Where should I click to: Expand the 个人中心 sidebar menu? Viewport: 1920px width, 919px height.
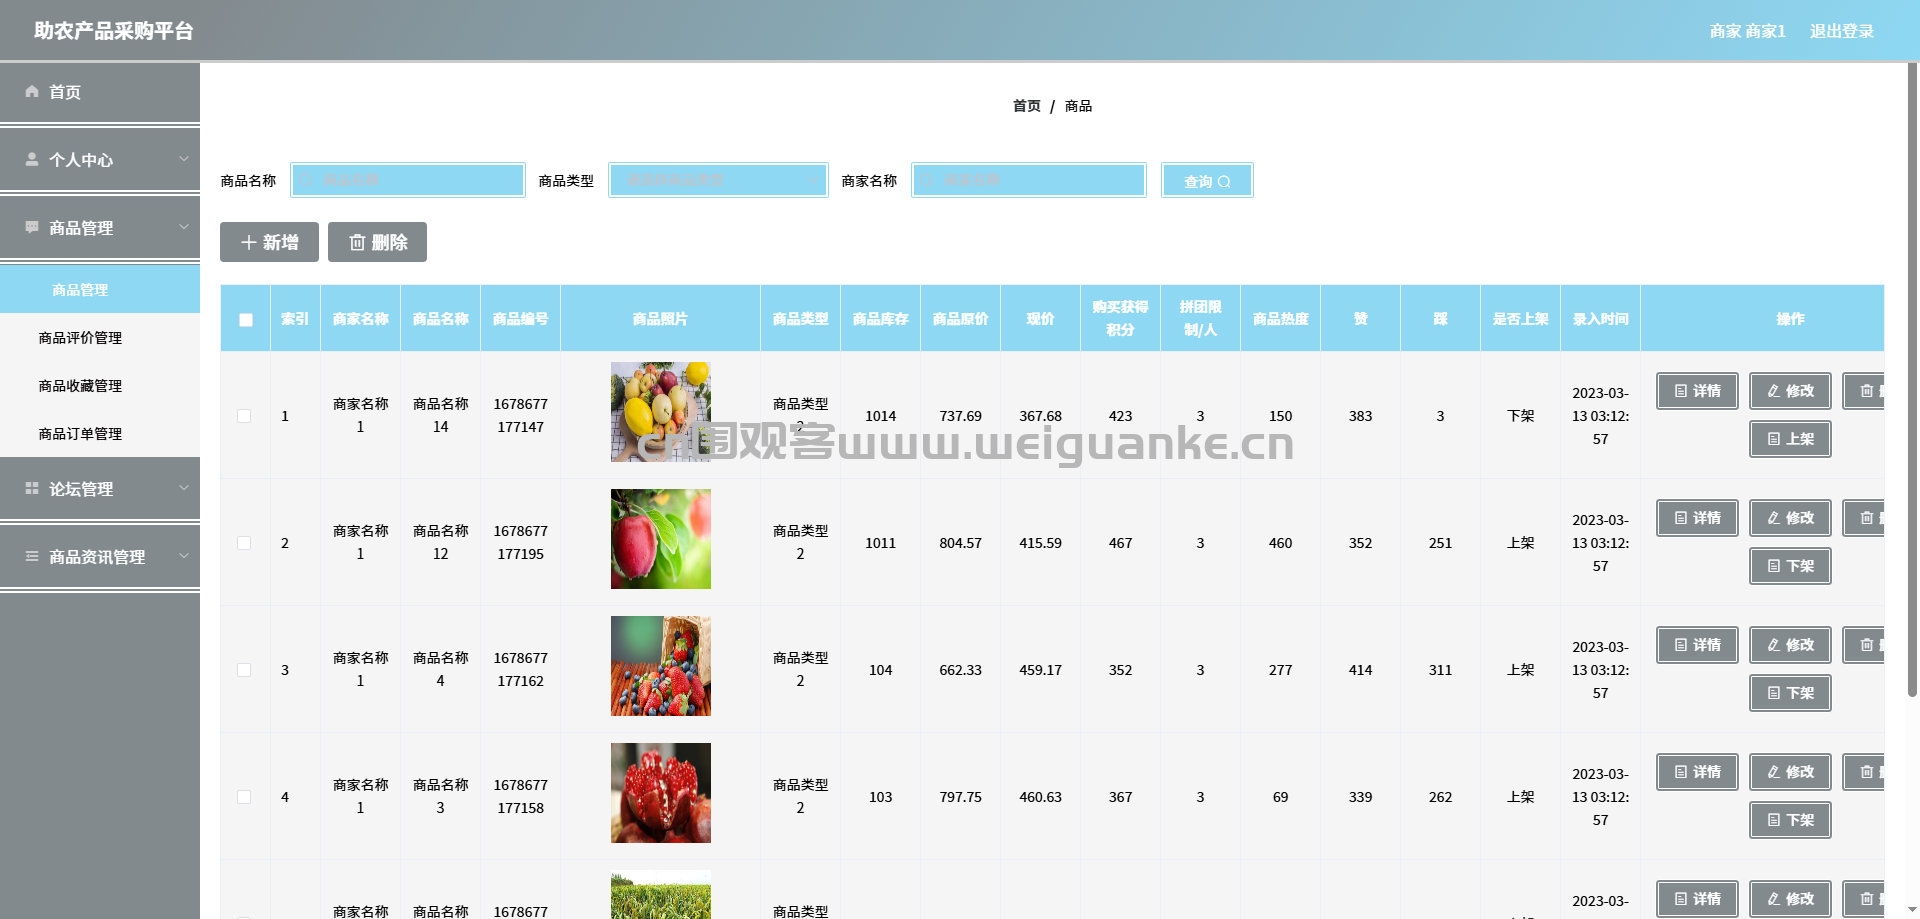pyautogui.click(x=100, y=160)
